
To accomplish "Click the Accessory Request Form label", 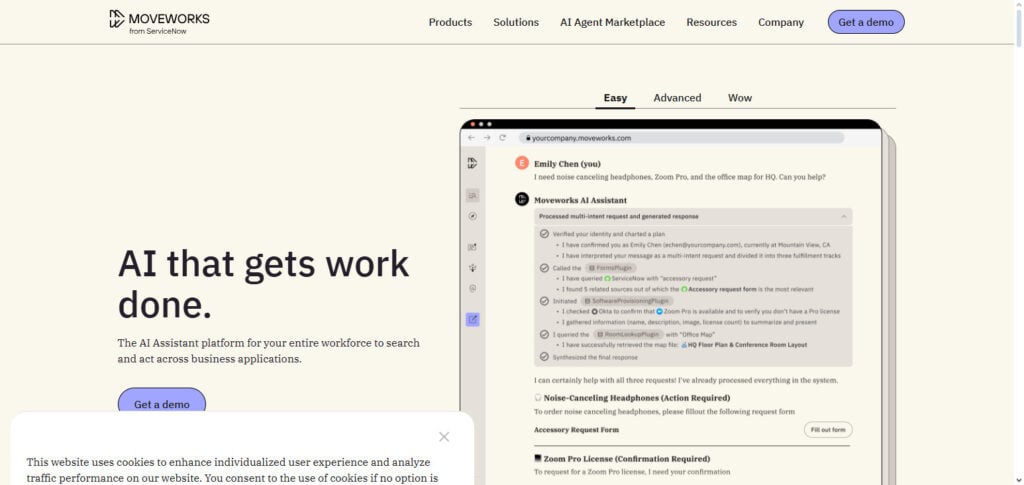I will point(576,430).
